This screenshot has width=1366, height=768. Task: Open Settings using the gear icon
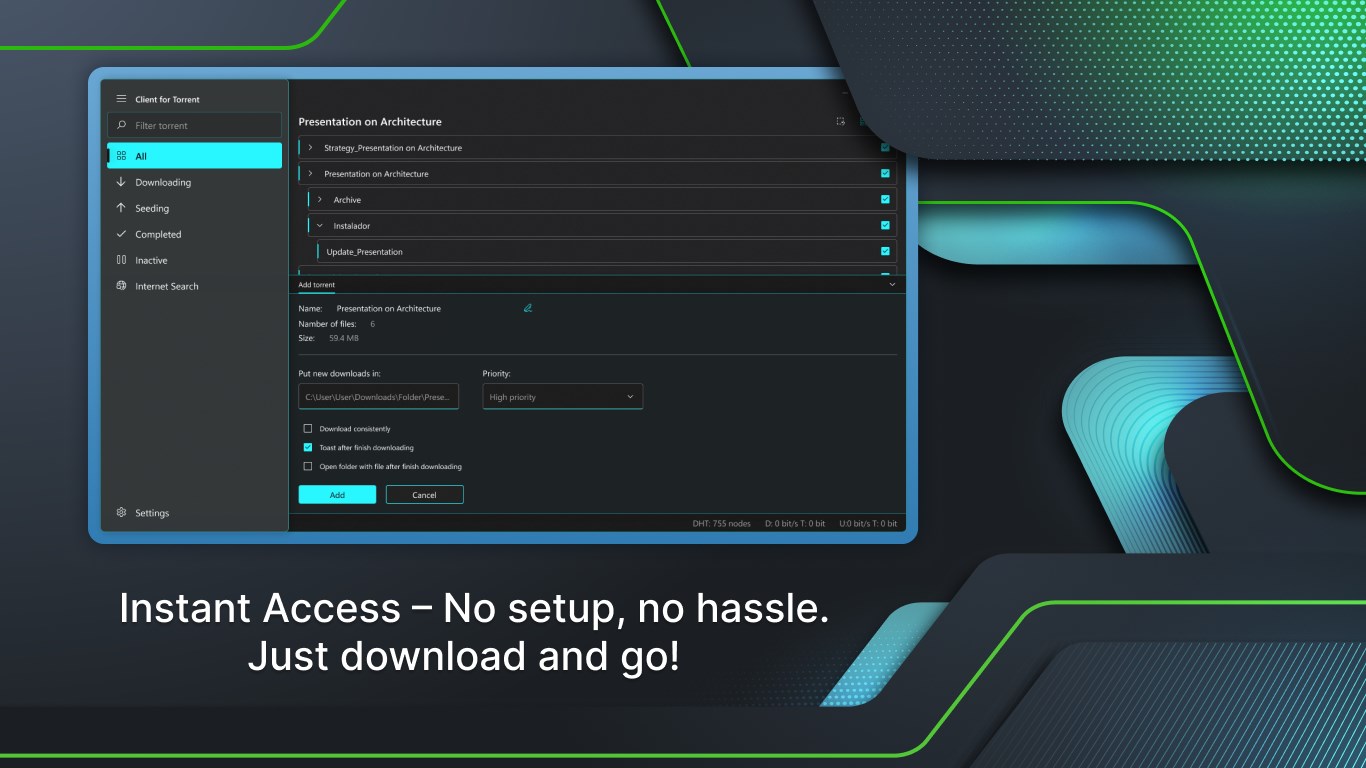pyautogui.click(x=122, y=513)
